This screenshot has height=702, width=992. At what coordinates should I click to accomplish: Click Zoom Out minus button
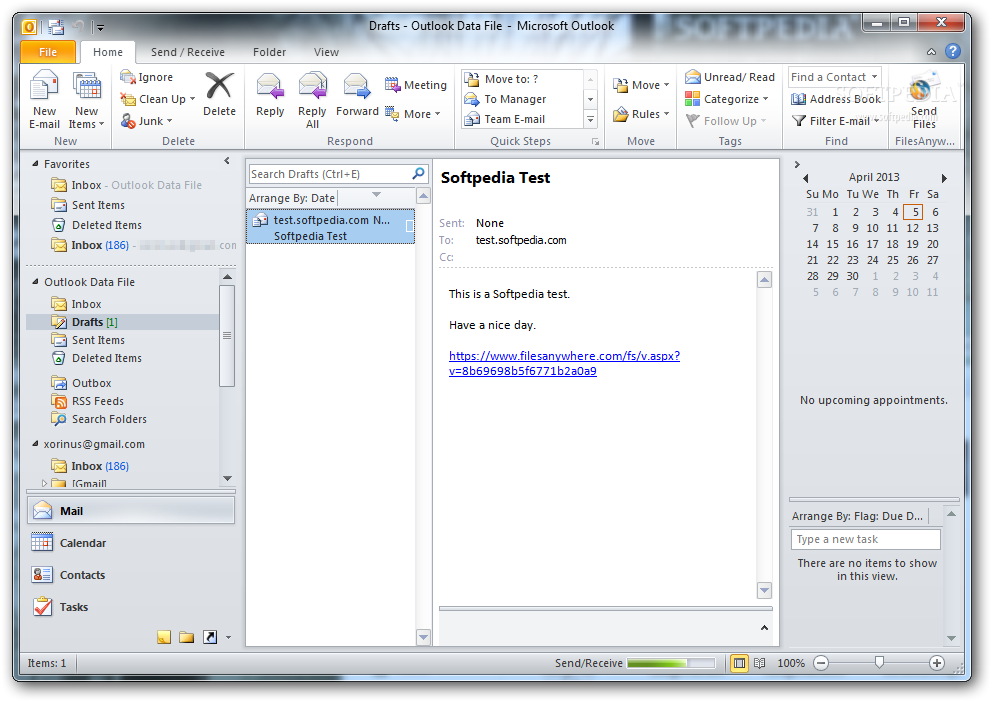pos(821,663)
